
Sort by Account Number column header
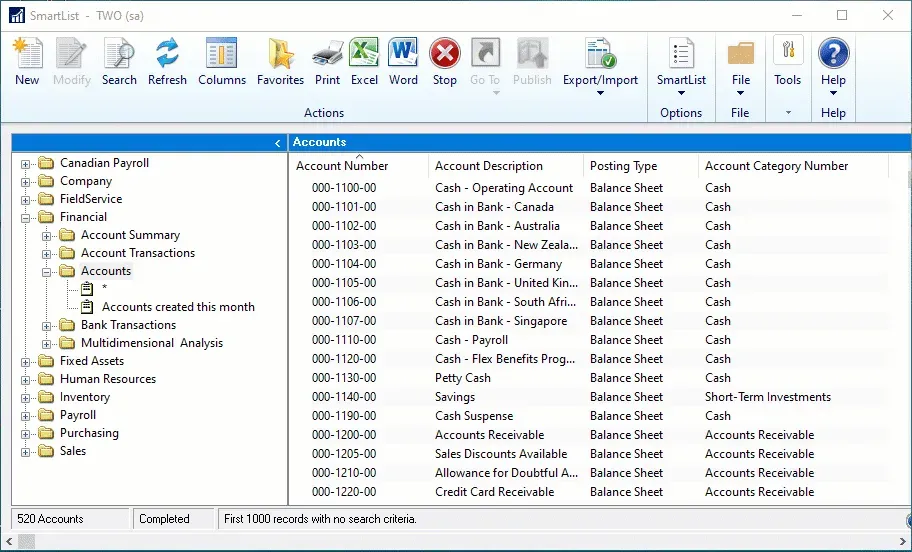coord(342,166)
